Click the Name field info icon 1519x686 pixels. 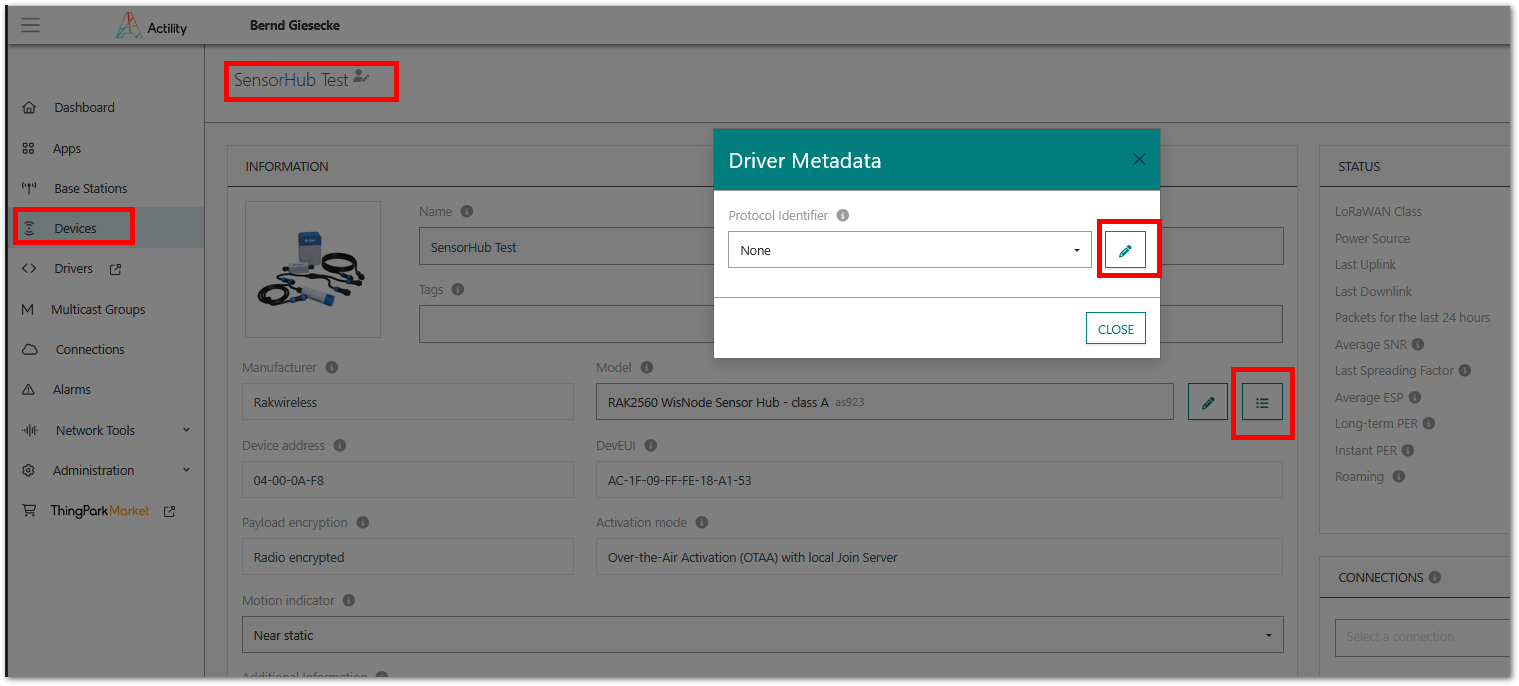pyautogui.click(x=467, y=212)
